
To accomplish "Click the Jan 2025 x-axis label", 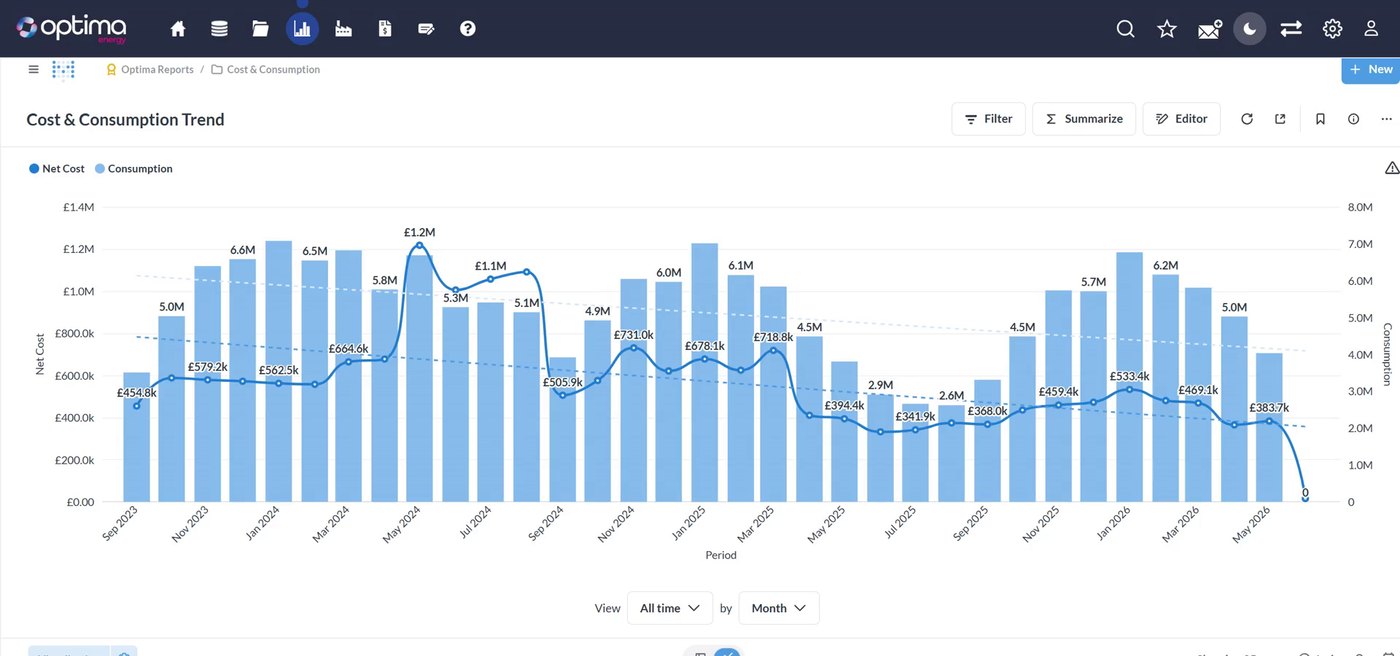I will click(x=690, y=525).
